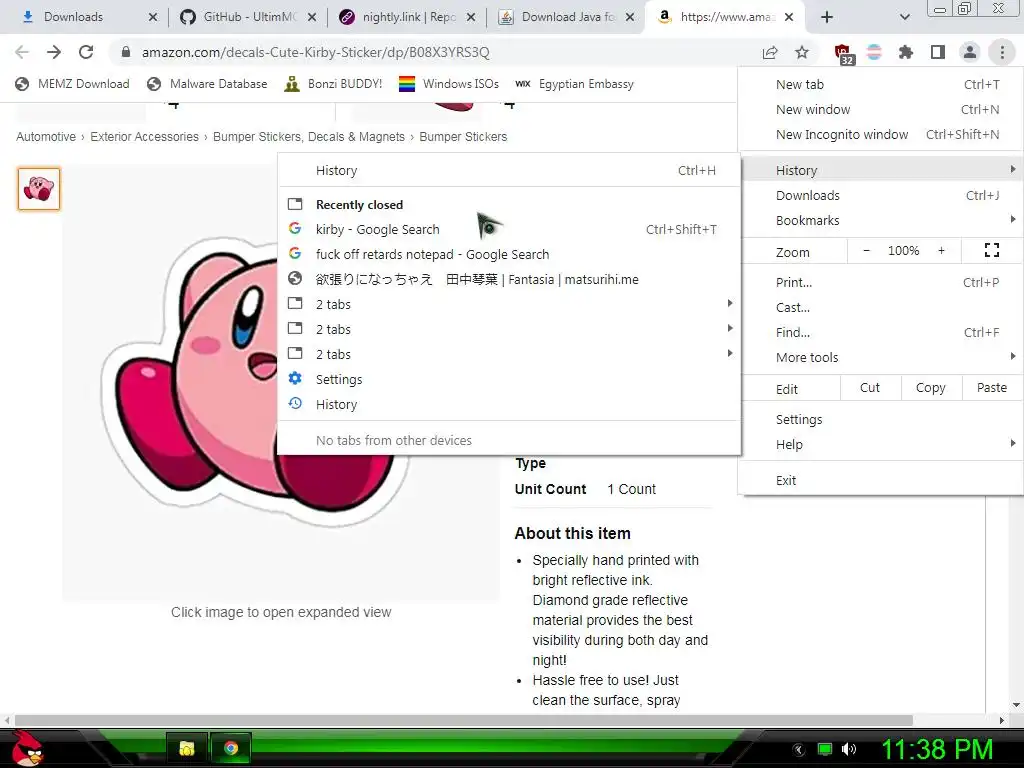Select New window in Chrome menu
This screenshot has width=1024, height=768.
(x=882, y=109)
